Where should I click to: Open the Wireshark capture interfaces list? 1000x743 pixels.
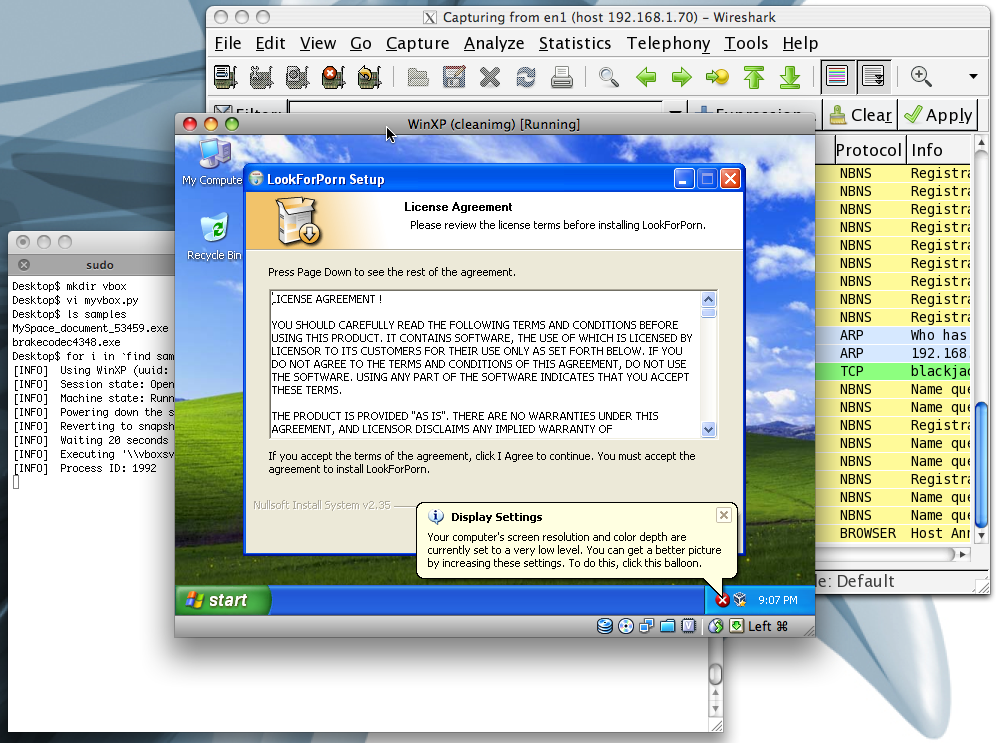225,77
